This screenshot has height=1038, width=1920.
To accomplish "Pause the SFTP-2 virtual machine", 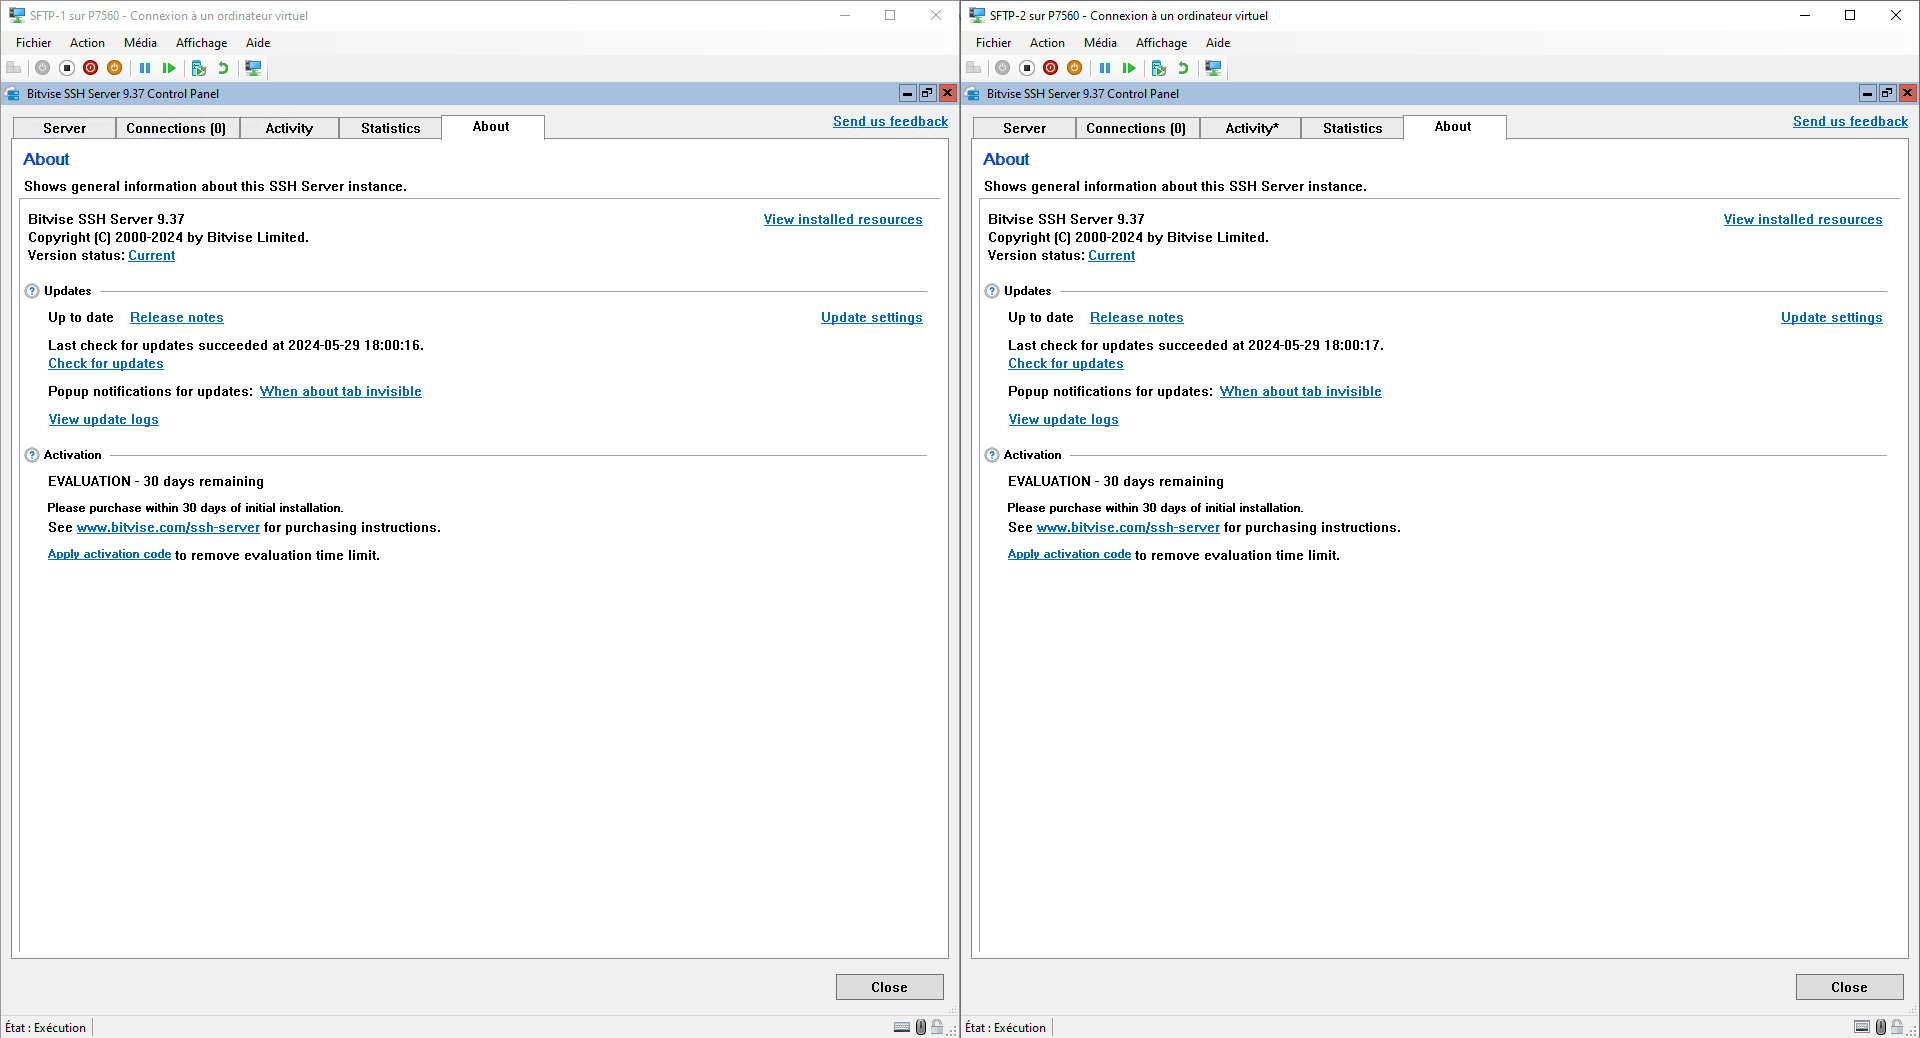I will 1105,68.
